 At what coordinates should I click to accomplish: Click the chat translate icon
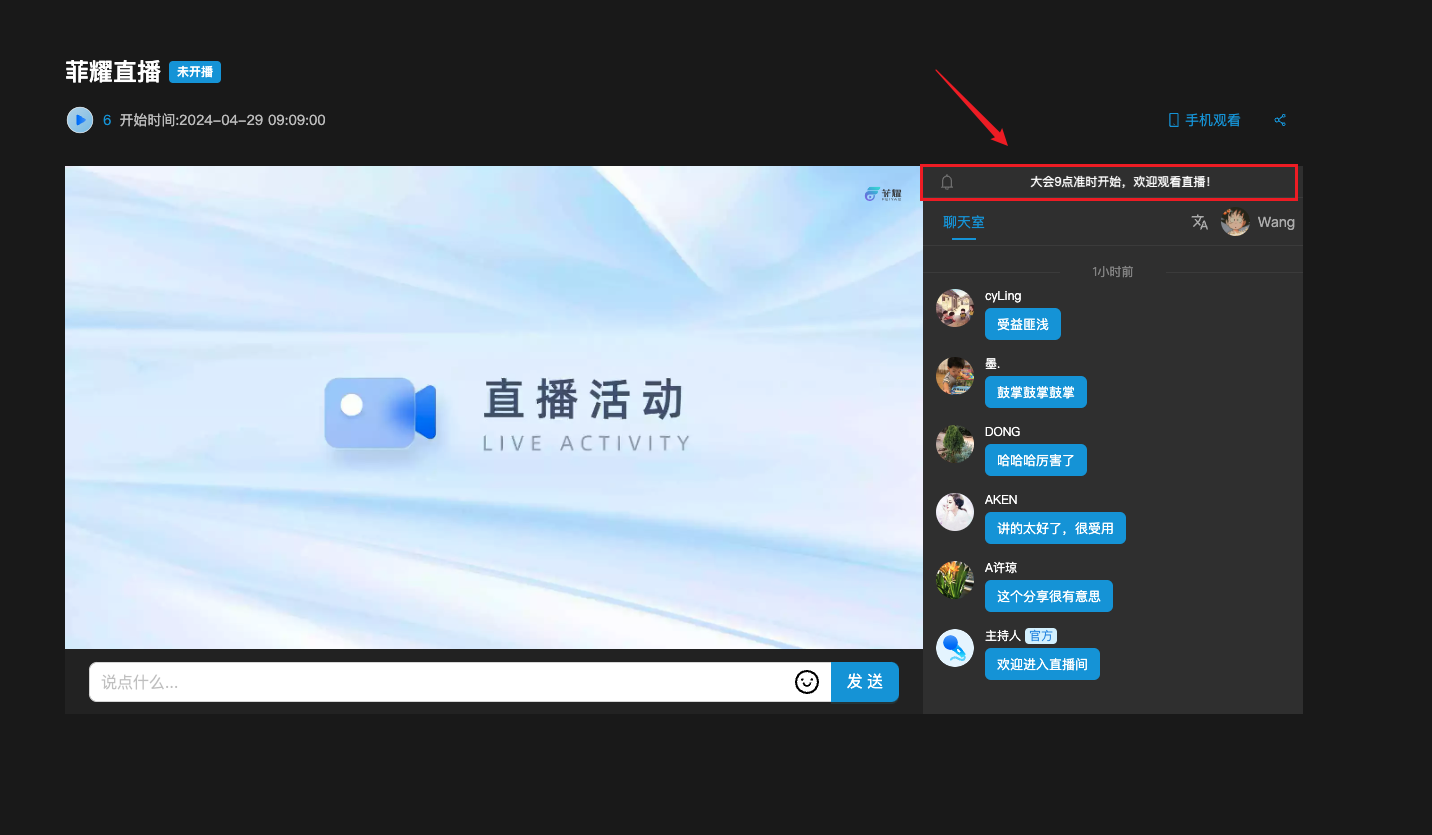pos(1200,222)
